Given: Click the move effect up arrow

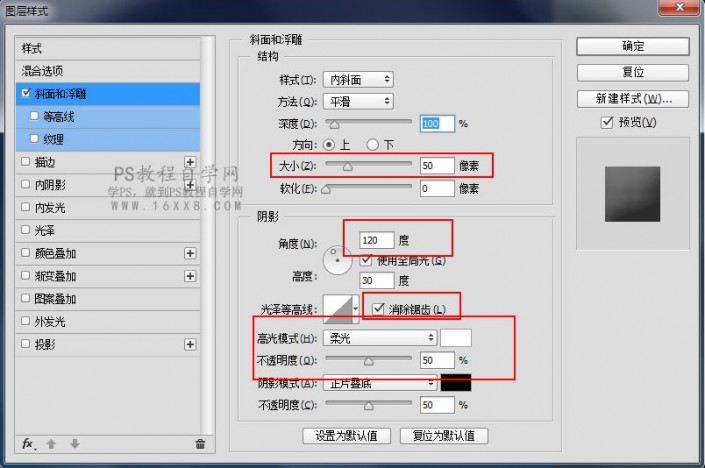Looking at the screenshot, I should [x=51, y=444].
